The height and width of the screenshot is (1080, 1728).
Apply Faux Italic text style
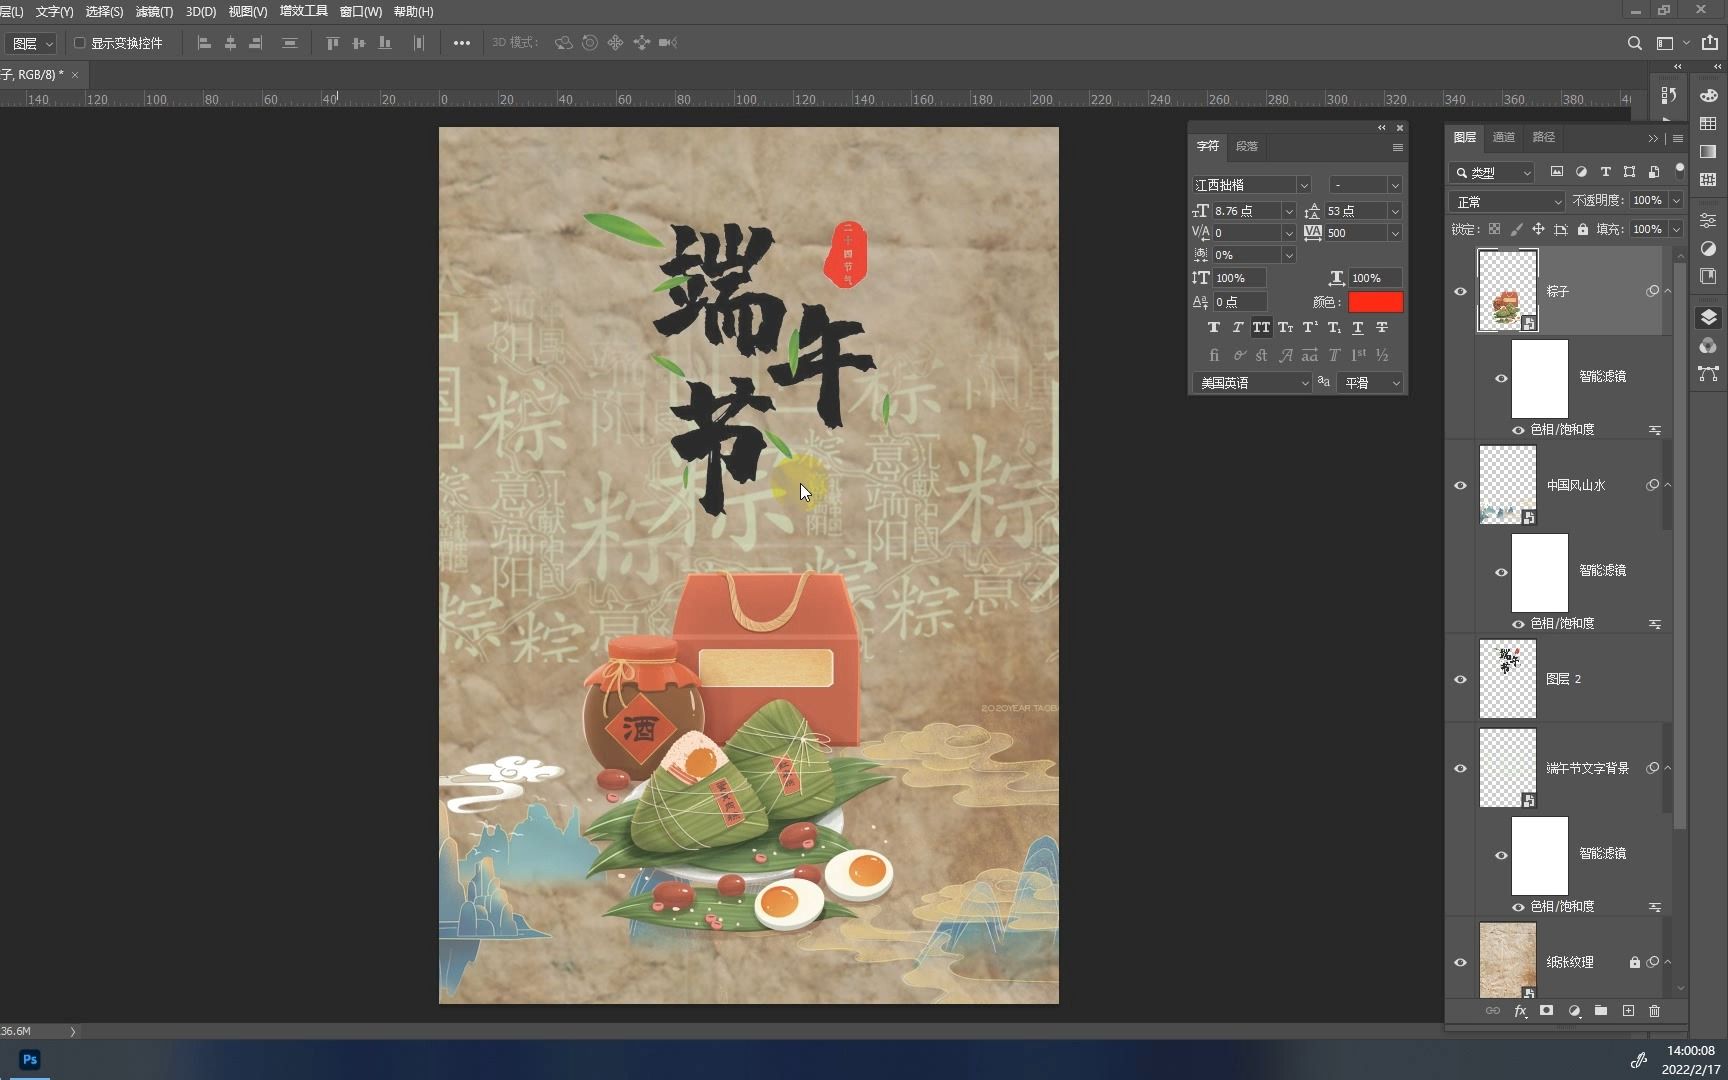(x=1237, y=327)
